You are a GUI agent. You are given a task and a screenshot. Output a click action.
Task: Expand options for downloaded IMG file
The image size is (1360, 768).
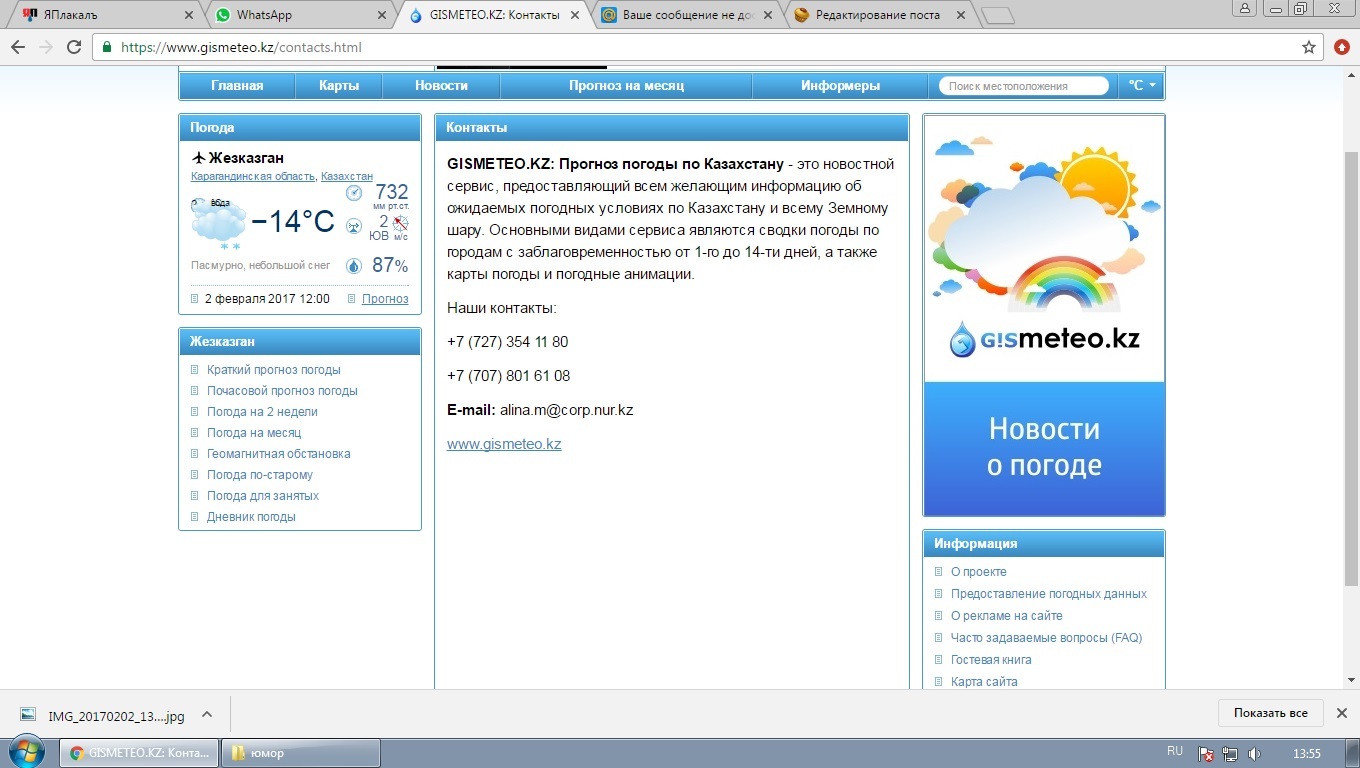[207, 714]
